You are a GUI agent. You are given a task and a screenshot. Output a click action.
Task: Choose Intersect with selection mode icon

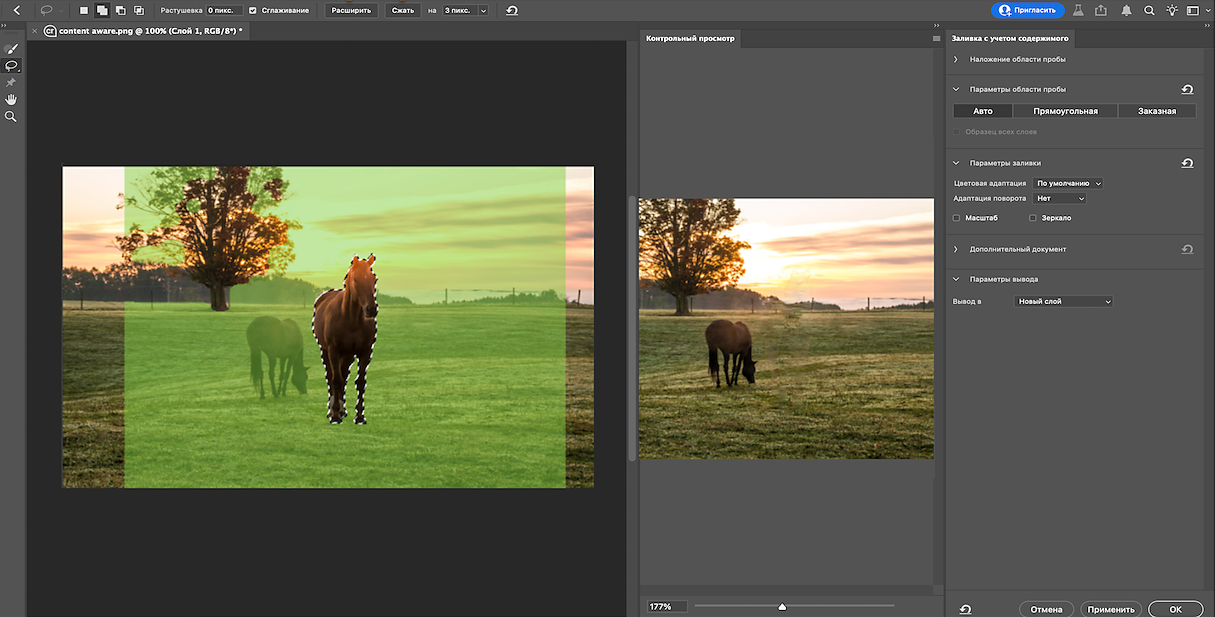138,10
